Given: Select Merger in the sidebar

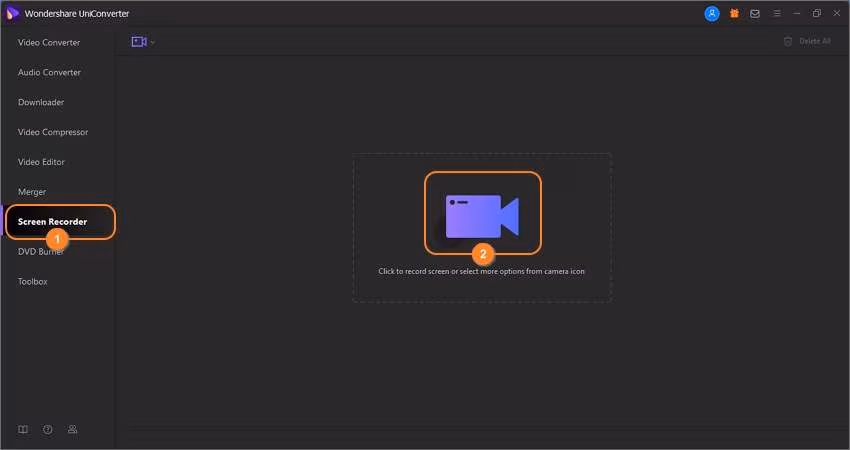Looking at the screenshot, I should (x=32, y=192).
